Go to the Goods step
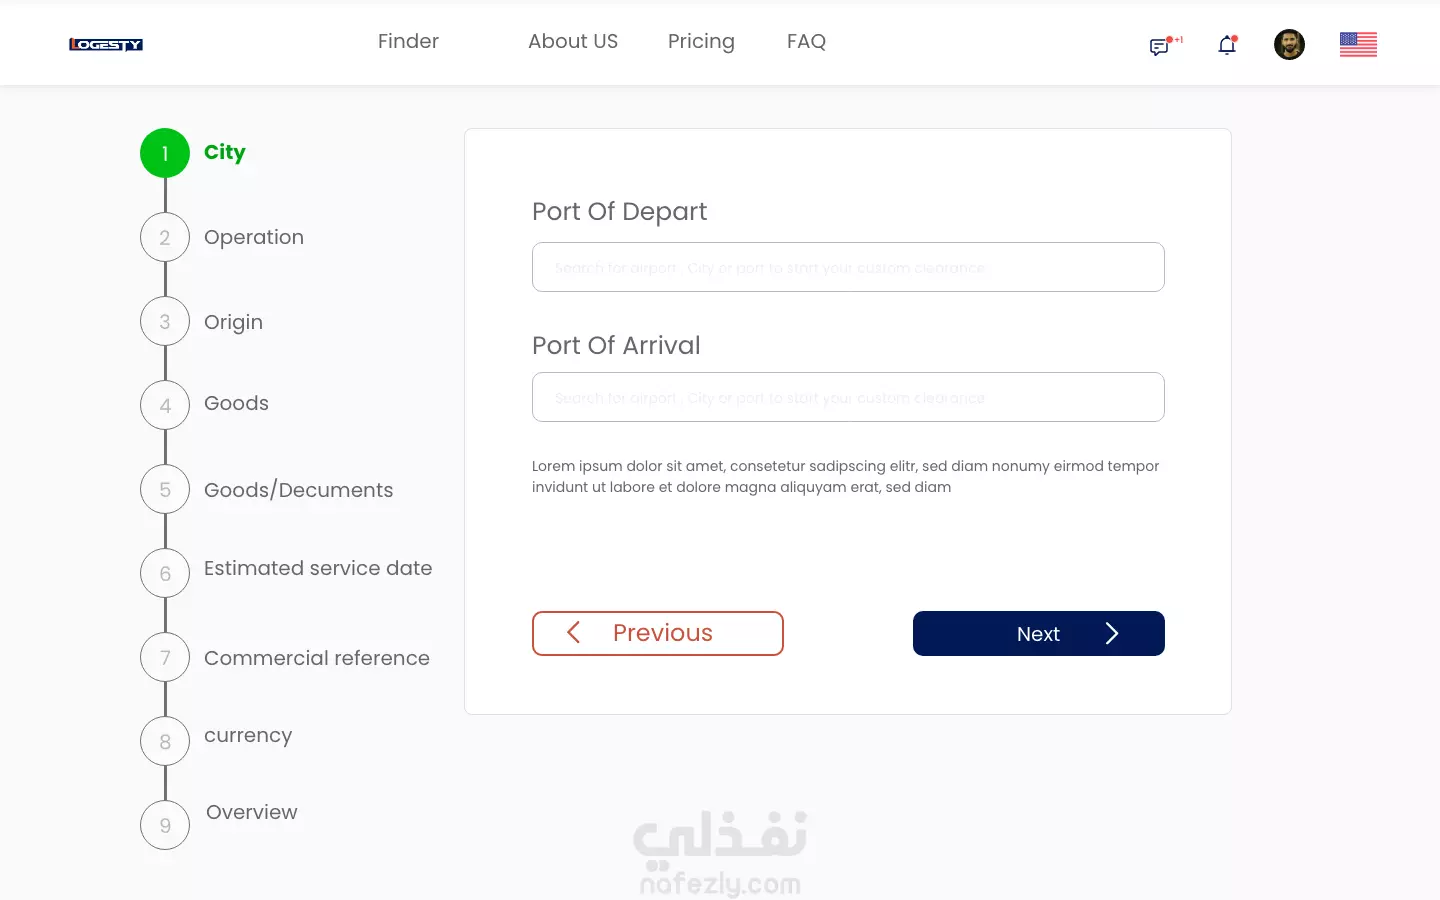The height and width of the screenshot is (900, 1440). coord(236,403)
